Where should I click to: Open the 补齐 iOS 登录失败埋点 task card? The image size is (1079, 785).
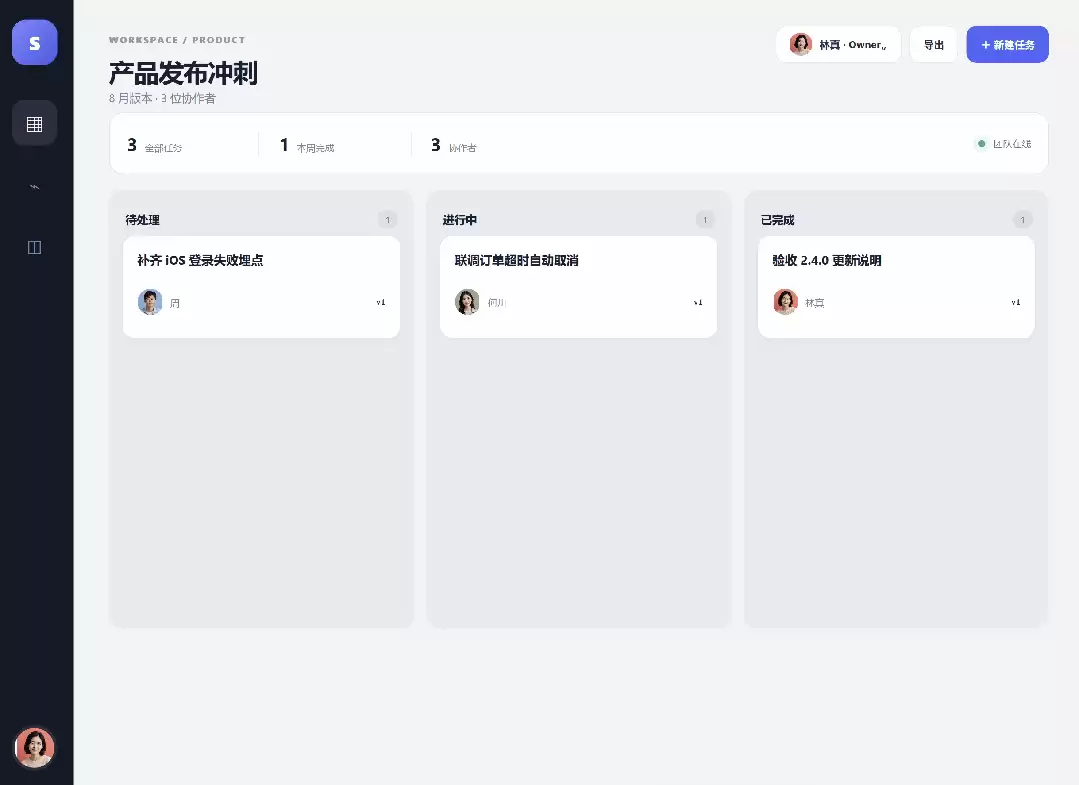(x=261, y=287)
